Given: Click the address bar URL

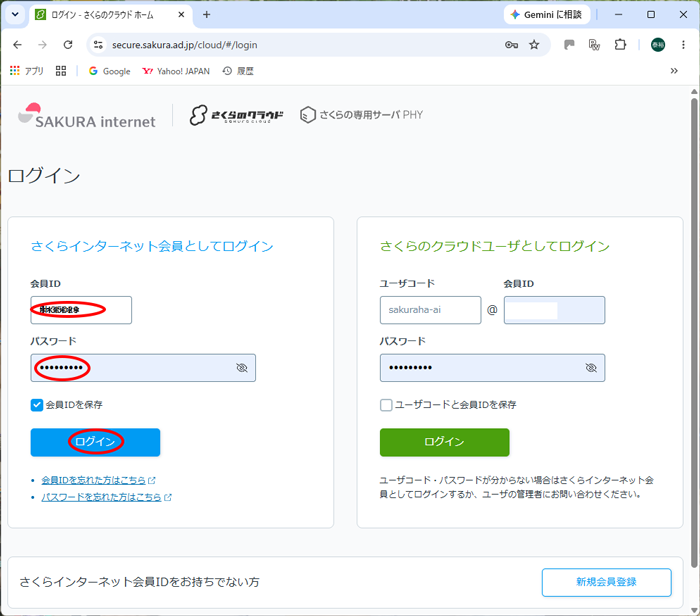Looking at the screenshot, I should coord(184,45).
